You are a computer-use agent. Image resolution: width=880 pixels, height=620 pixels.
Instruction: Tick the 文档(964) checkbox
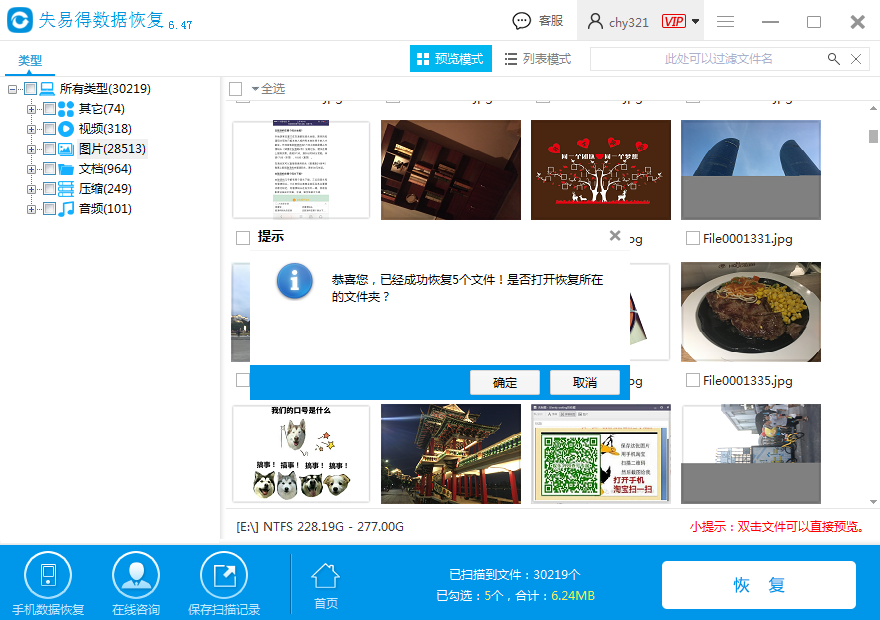49,169
